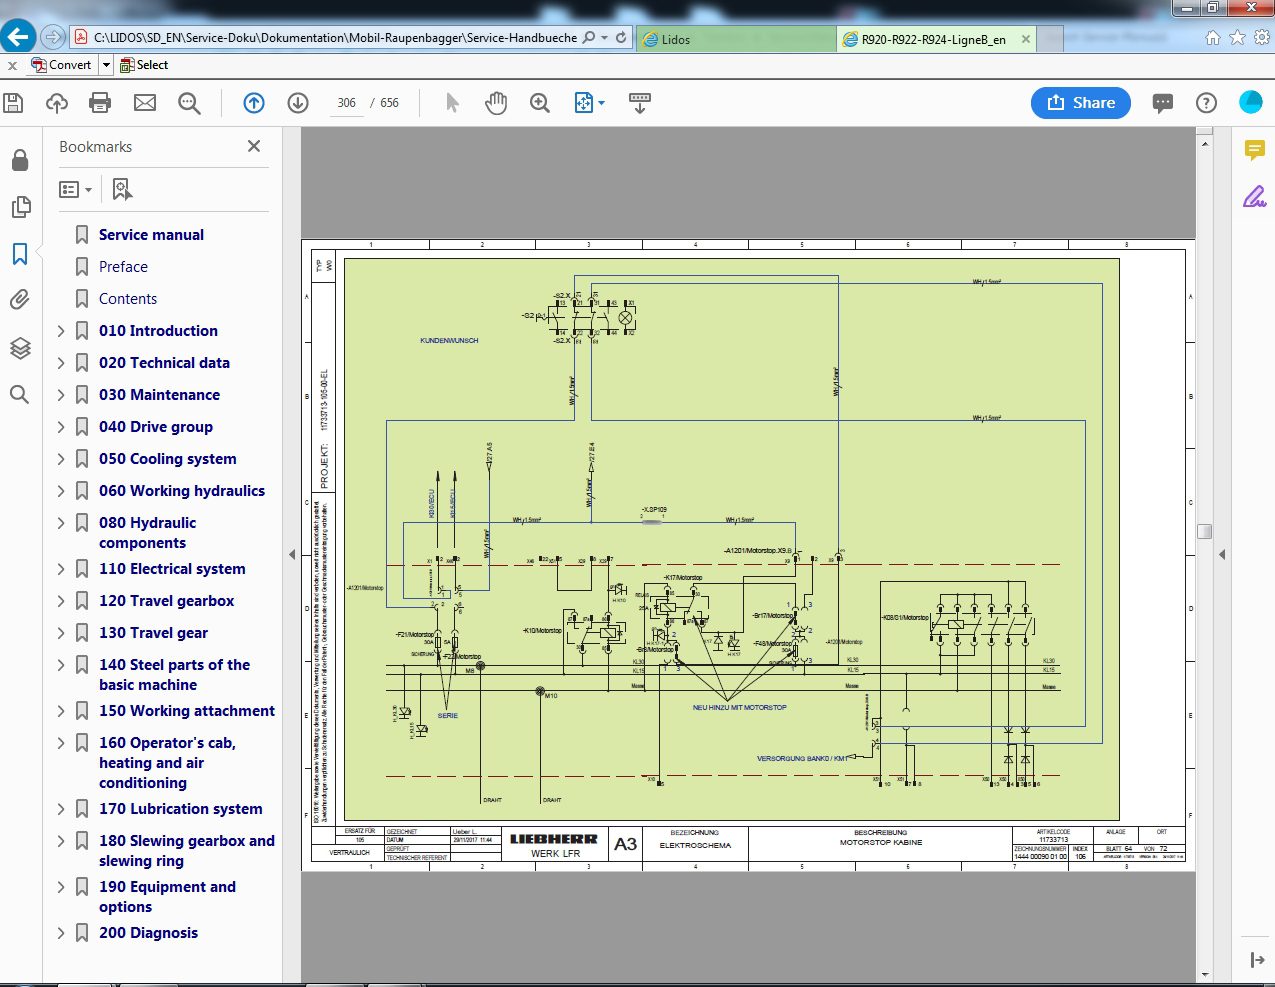Save the PDF with the floppy icon
Image resolution: width=1275 pixels, height=987 pixels.
(x=13, y=103)
